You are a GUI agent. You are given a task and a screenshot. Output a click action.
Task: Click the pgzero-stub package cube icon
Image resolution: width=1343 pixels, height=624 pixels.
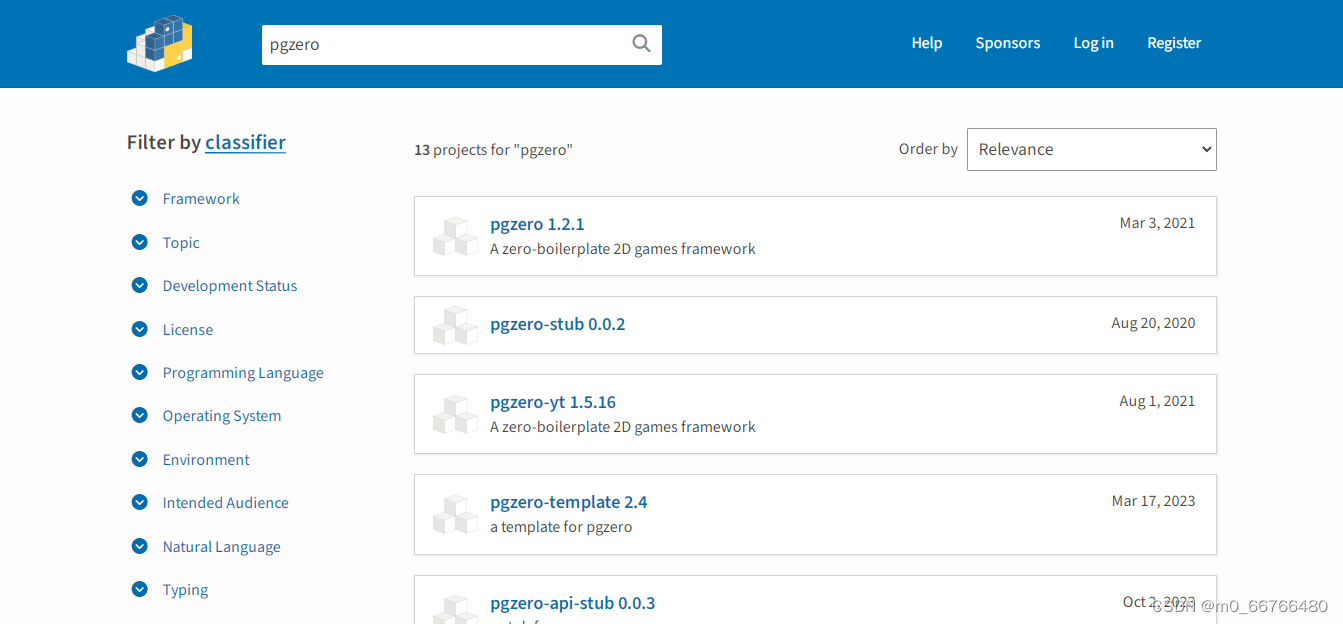click(455, 325)
